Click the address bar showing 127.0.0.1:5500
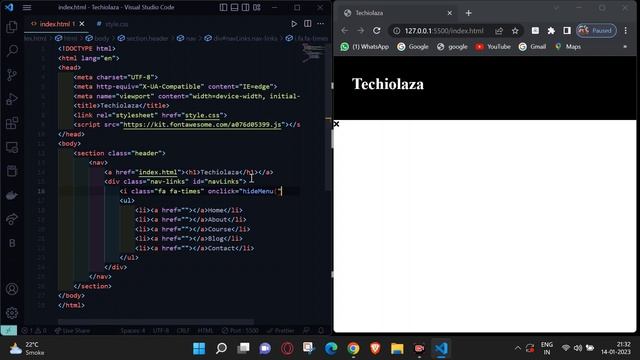 444,31
